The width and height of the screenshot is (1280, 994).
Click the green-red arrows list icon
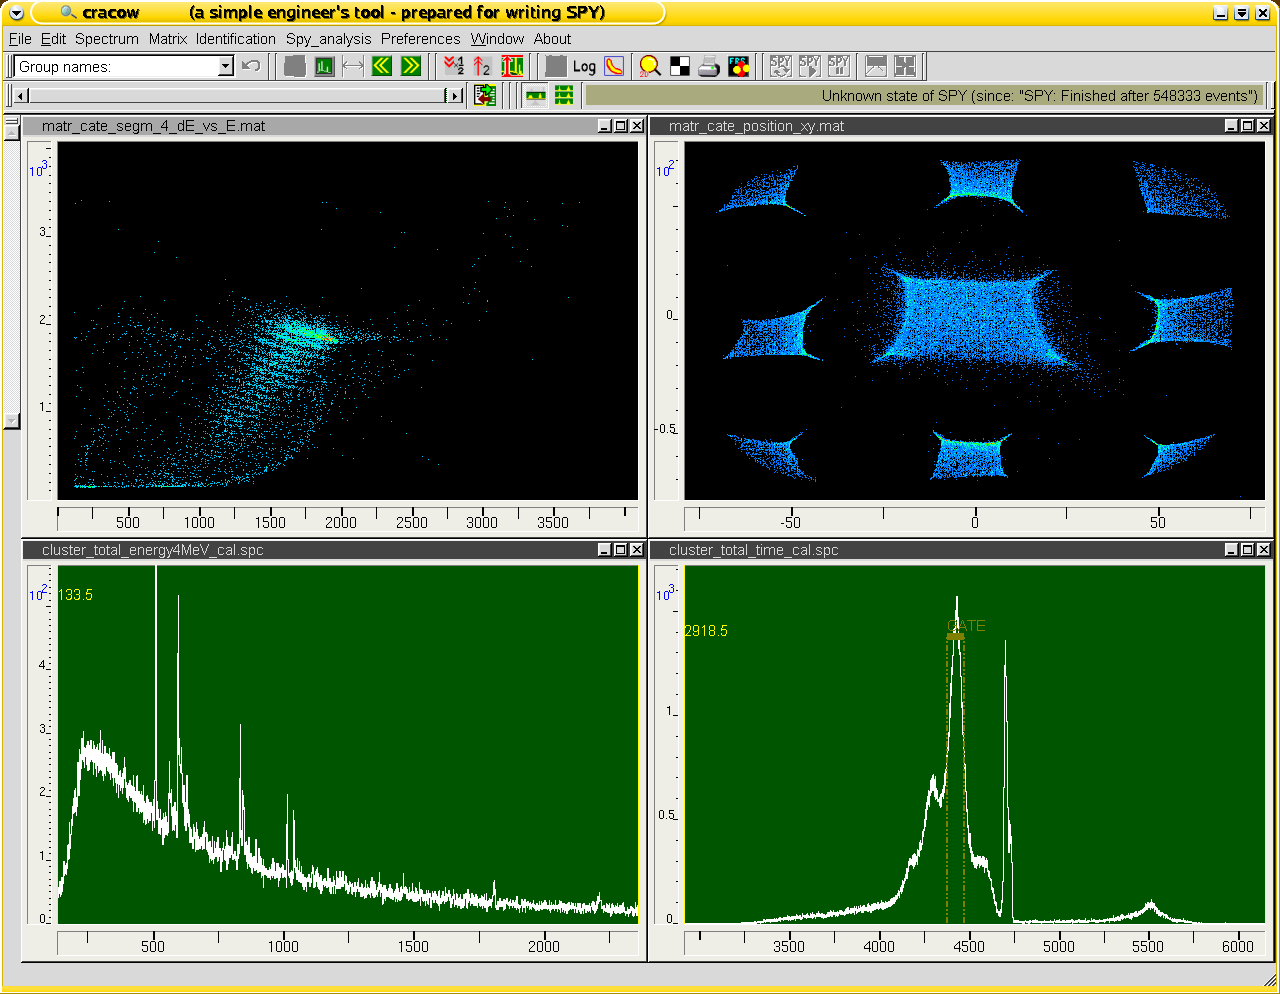485,95
